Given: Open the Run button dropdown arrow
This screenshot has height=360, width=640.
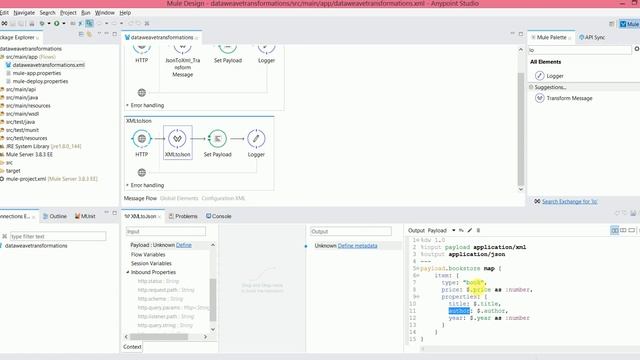Looking at the screenshot, I should pos(64,24).
